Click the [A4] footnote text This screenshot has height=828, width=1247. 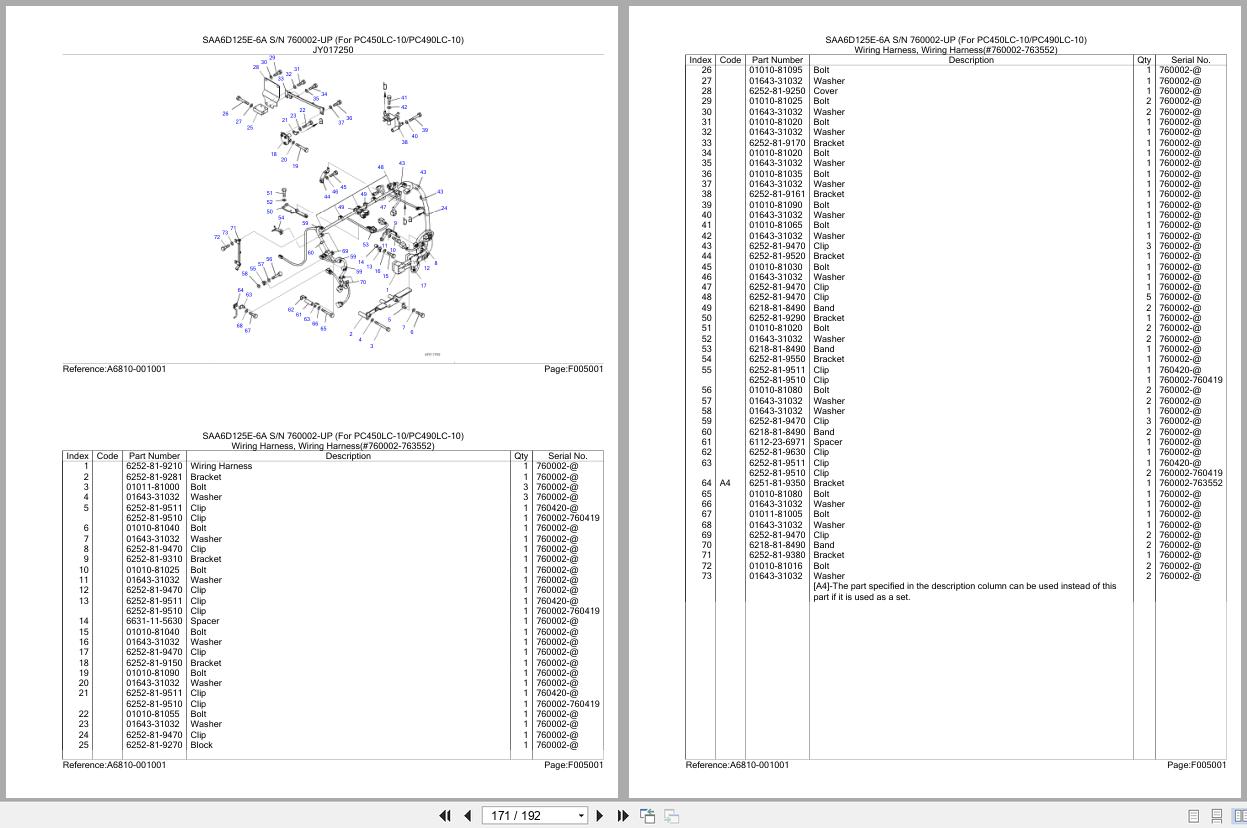pos(964,592)
